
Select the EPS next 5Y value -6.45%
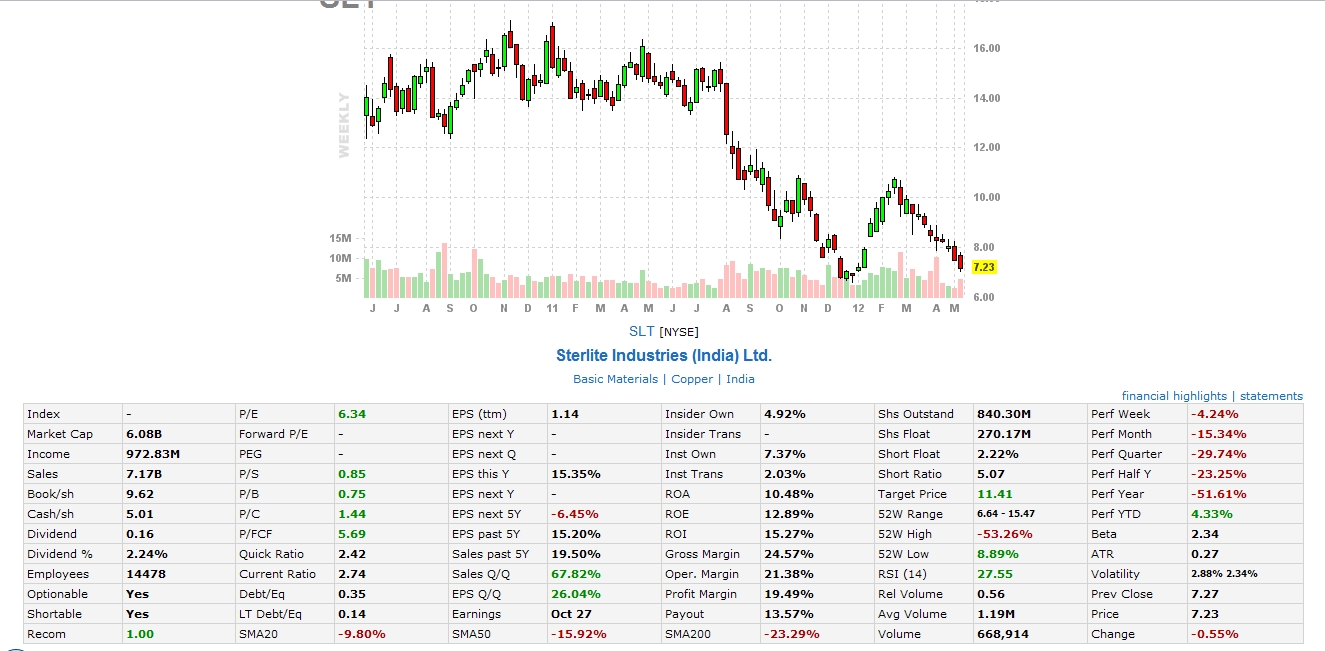(574, 514)
